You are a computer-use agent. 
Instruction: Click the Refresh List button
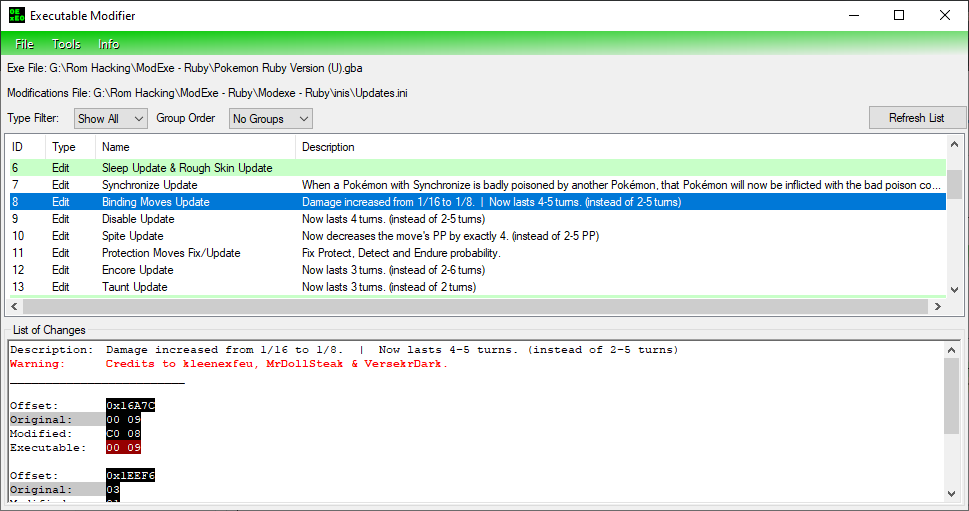pos(917,118)
